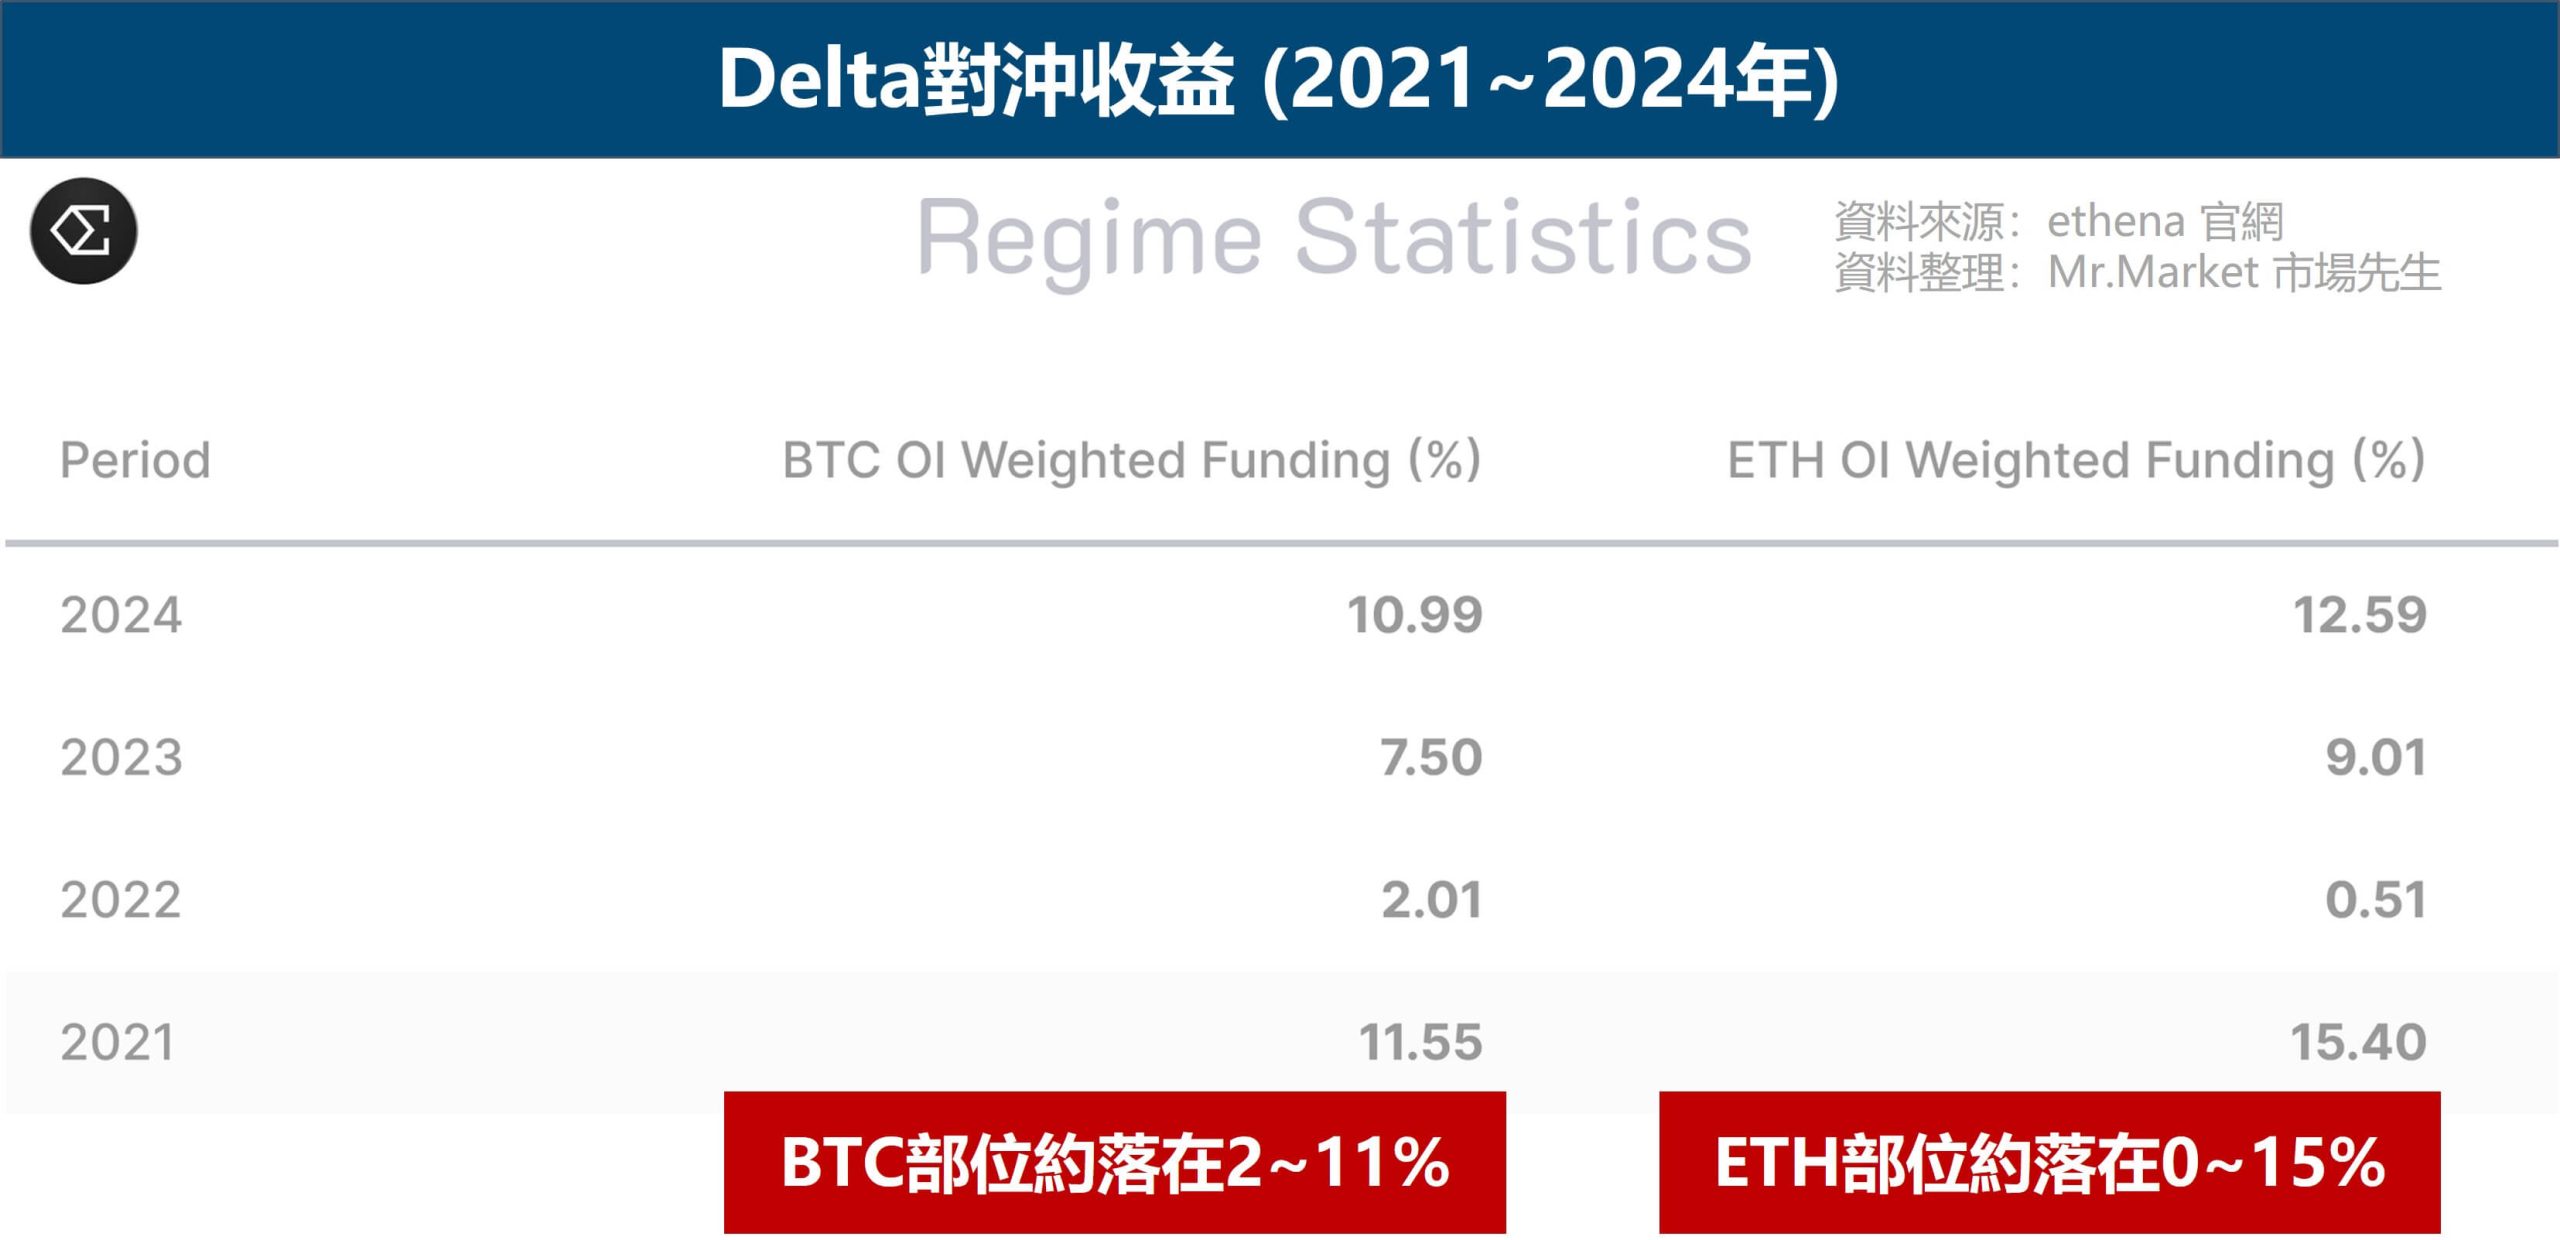Click the Mr.Market 市場先生 credit text
This screenshot has height=1240, width=2560.
coord(2137,272)
